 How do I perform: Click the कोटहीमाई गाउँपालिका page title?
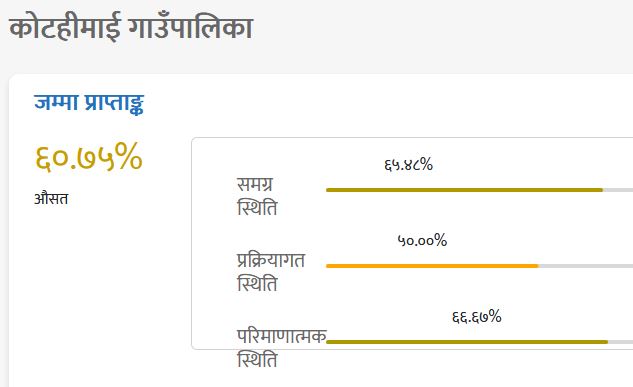click(x=131, y=27)
